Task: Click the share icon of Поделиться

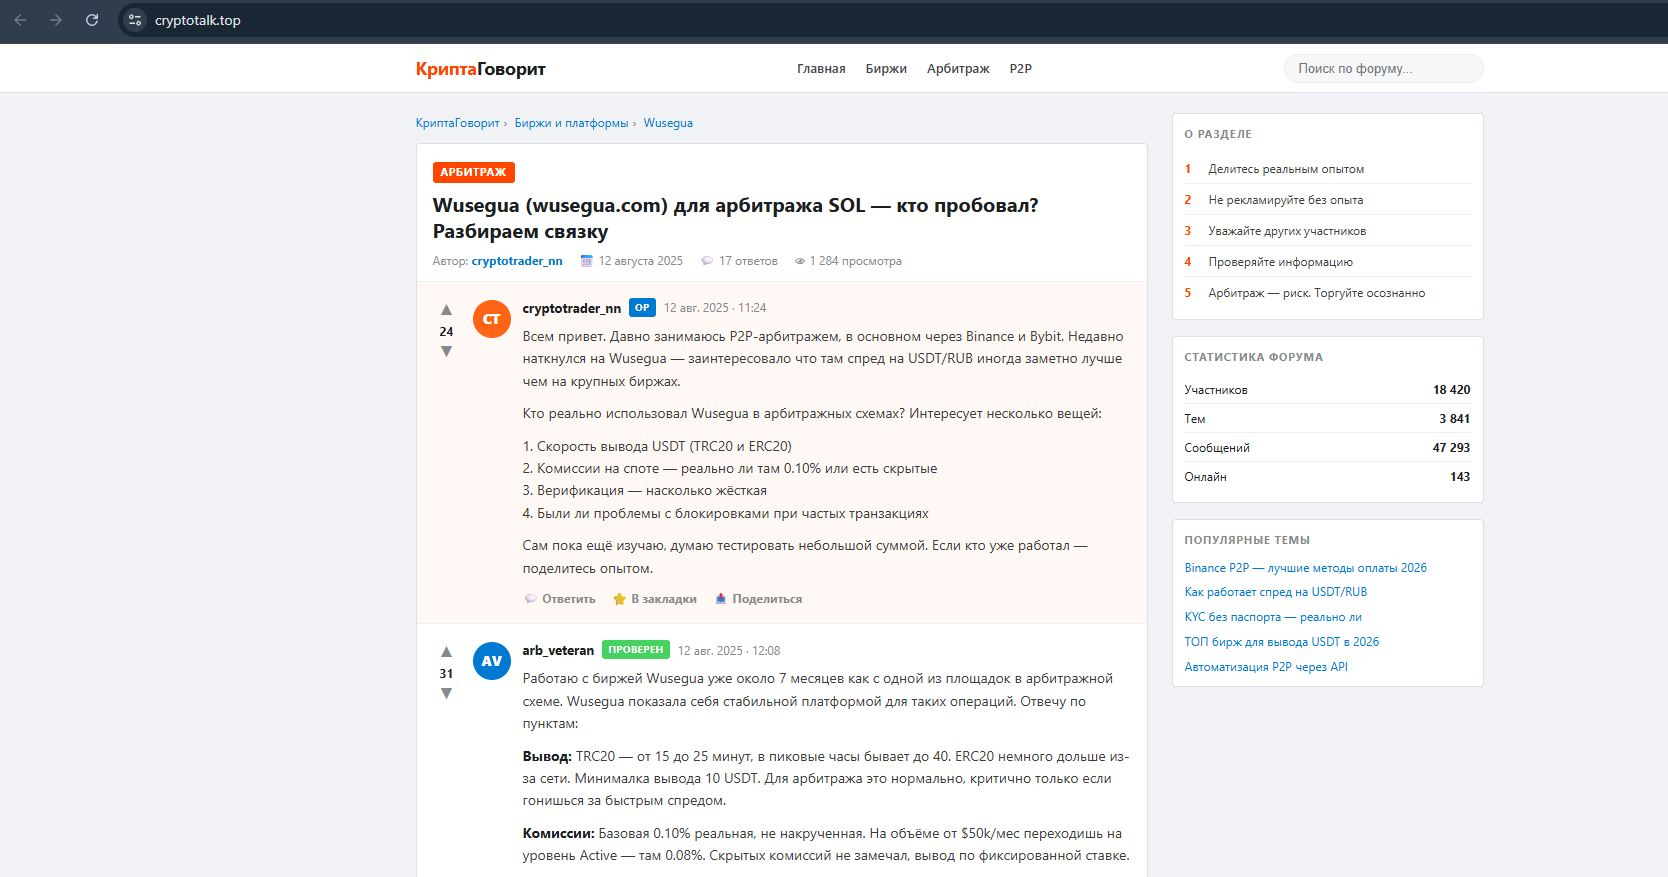Action: [720, 599]
